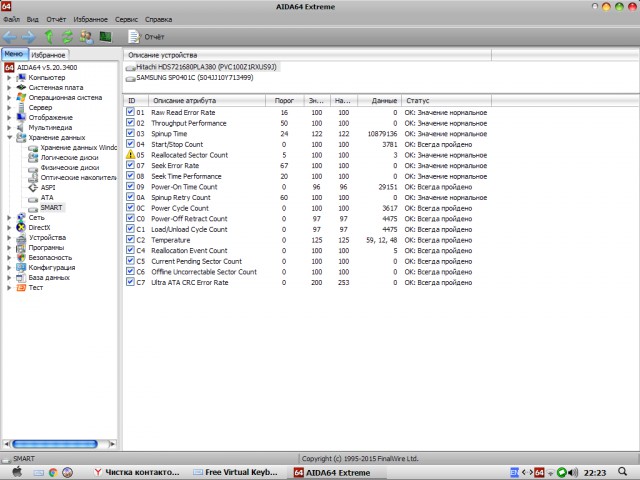Image resolution: width=640 pixels, height=480 pixels.
Task: Uncheck the Temperature attribute checkbox
Action: click(x=130, y=239)
